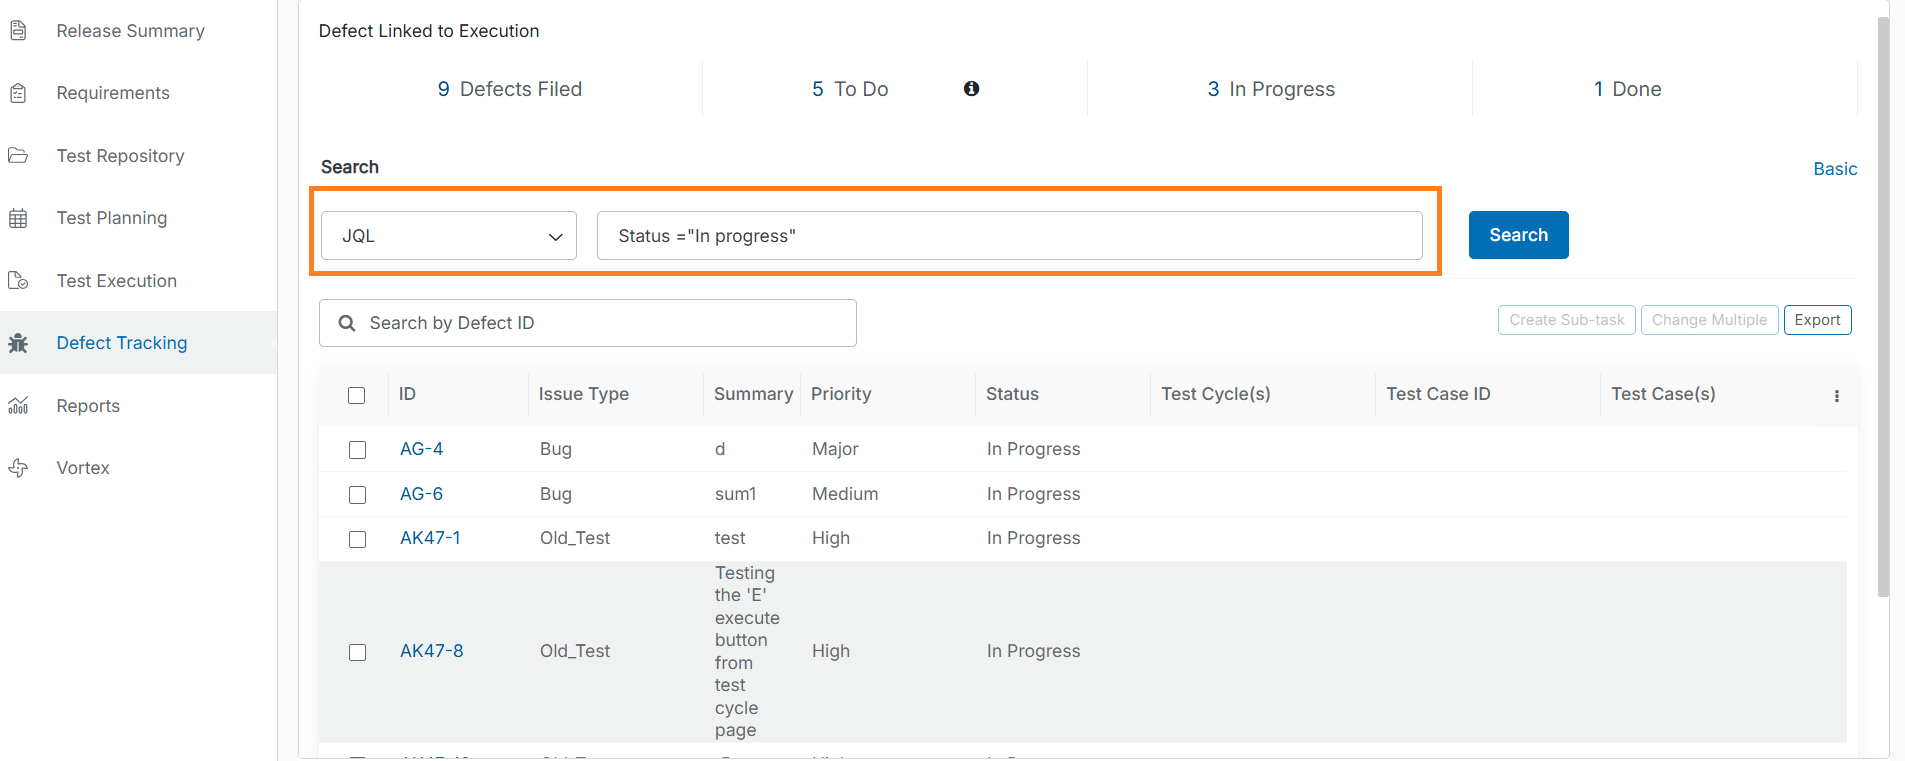This screenshot has height=761, width=1905.
Task: Open the JQL search type dropdown
Action: click(449, 236)
